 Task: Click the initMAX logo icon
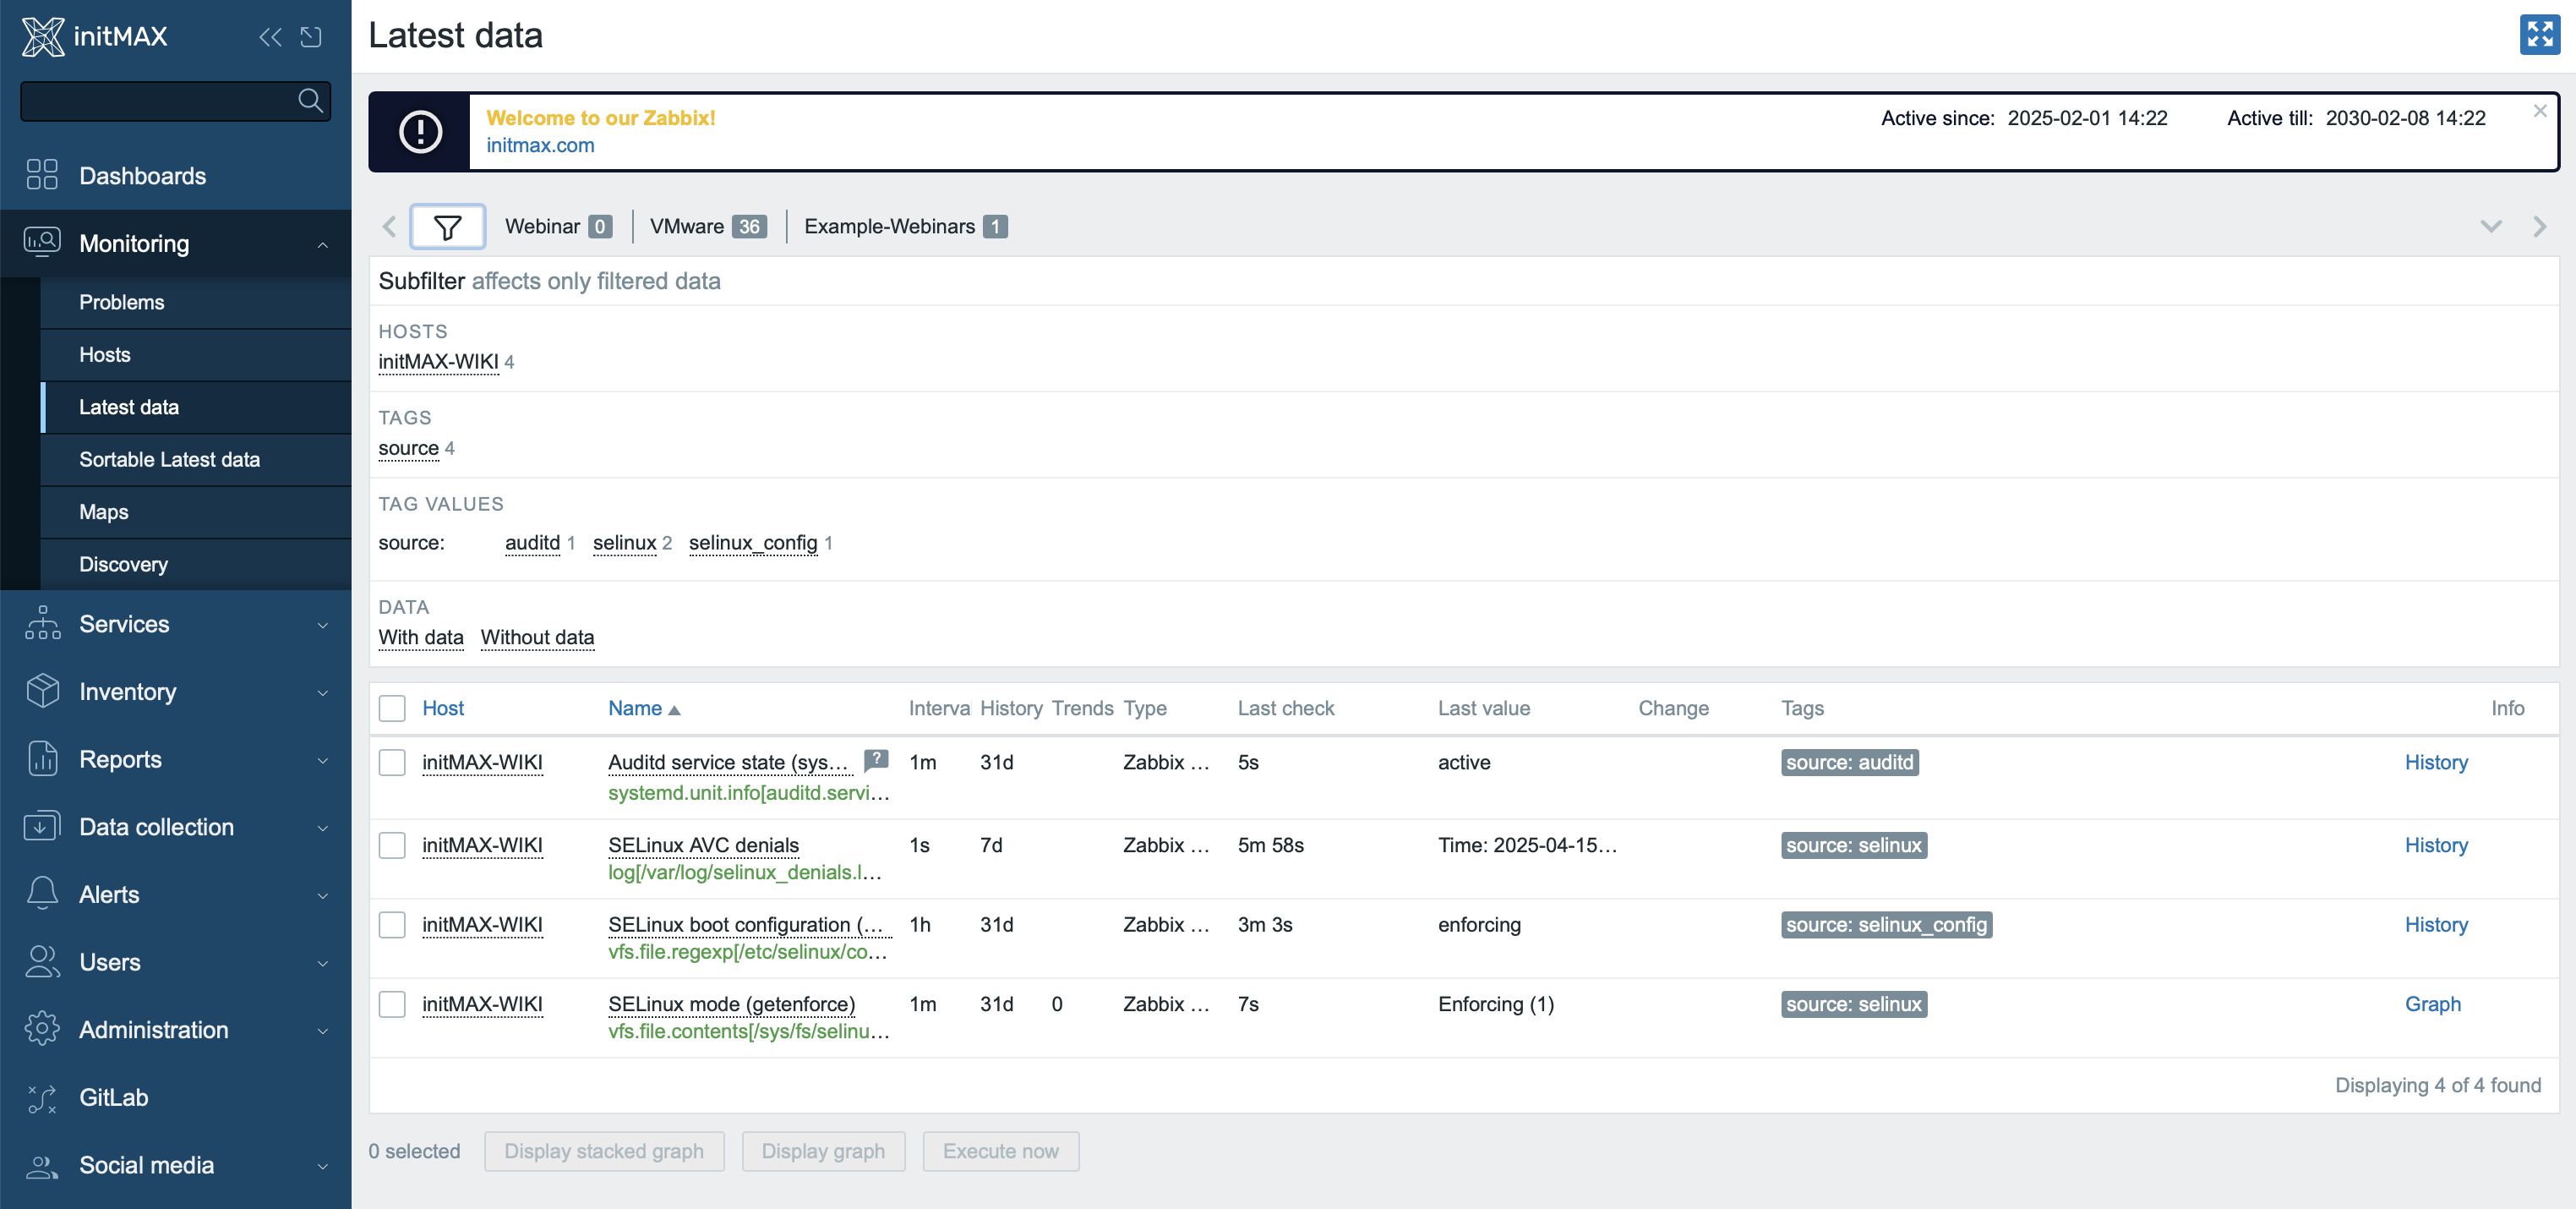[42, 36]
